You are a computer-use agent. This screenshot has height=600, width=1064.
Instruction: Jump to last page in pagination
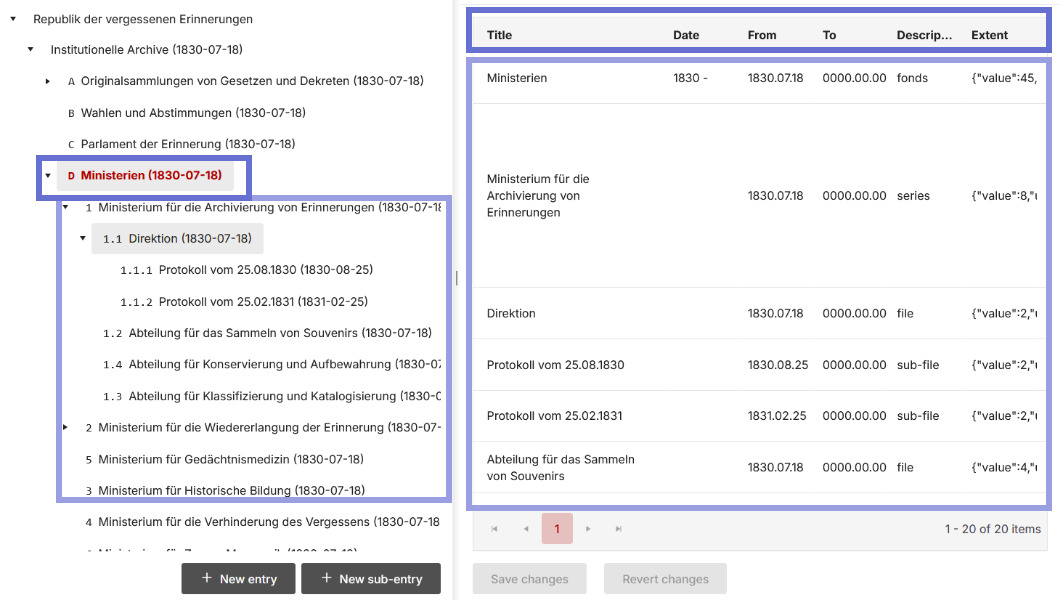[x=619, y=529]
